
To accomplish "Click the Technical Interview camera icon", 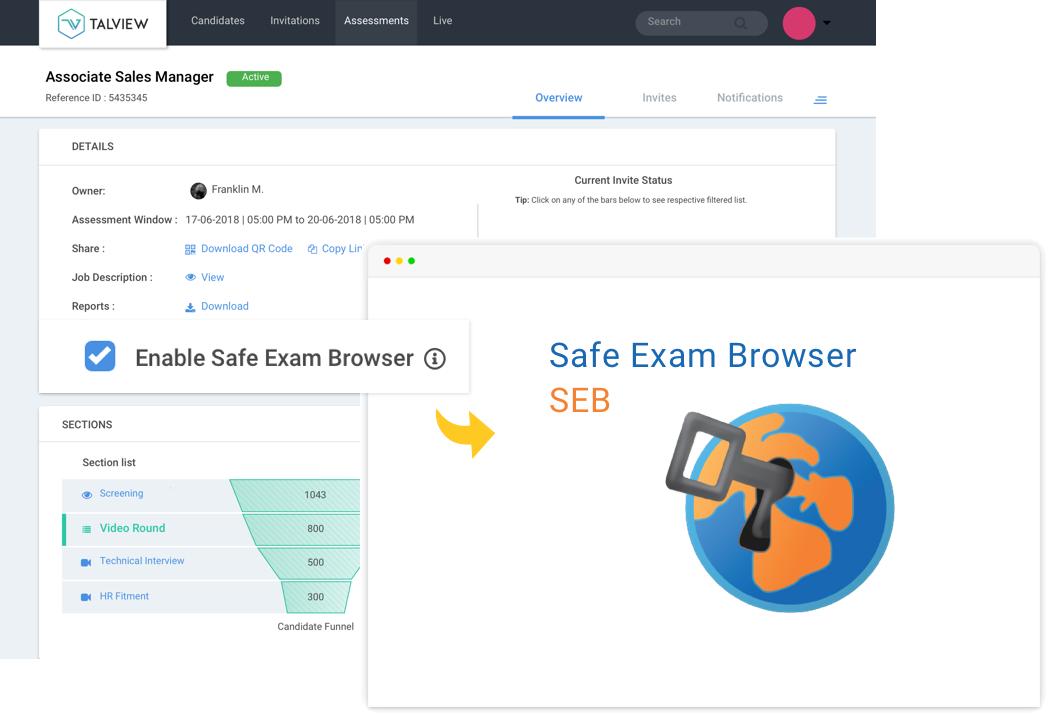I will (x=86, y=563).
